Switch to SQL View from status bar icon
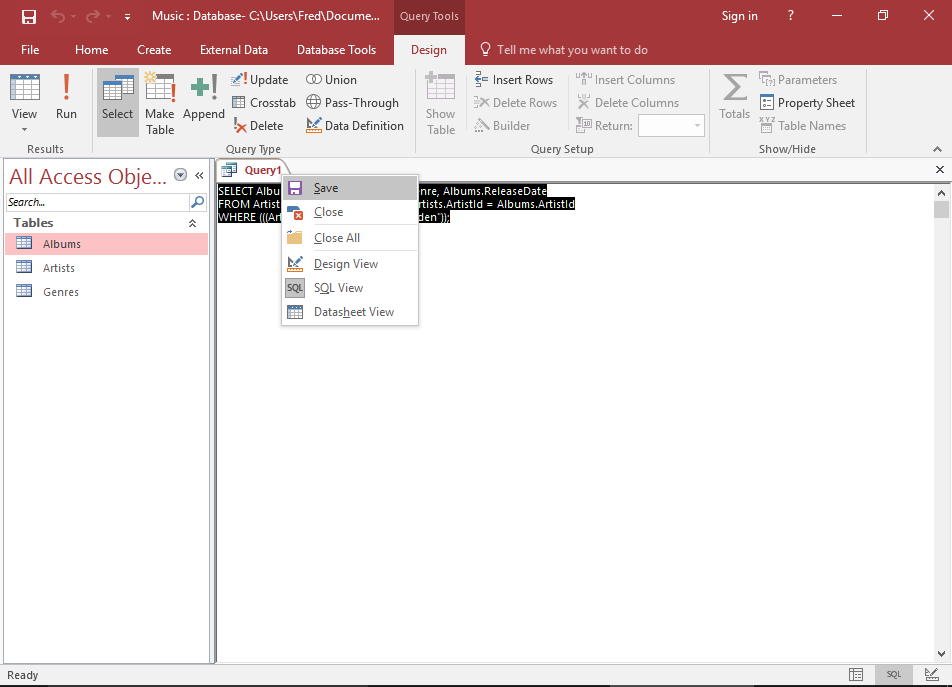952x687 pixels. (894, 674)
